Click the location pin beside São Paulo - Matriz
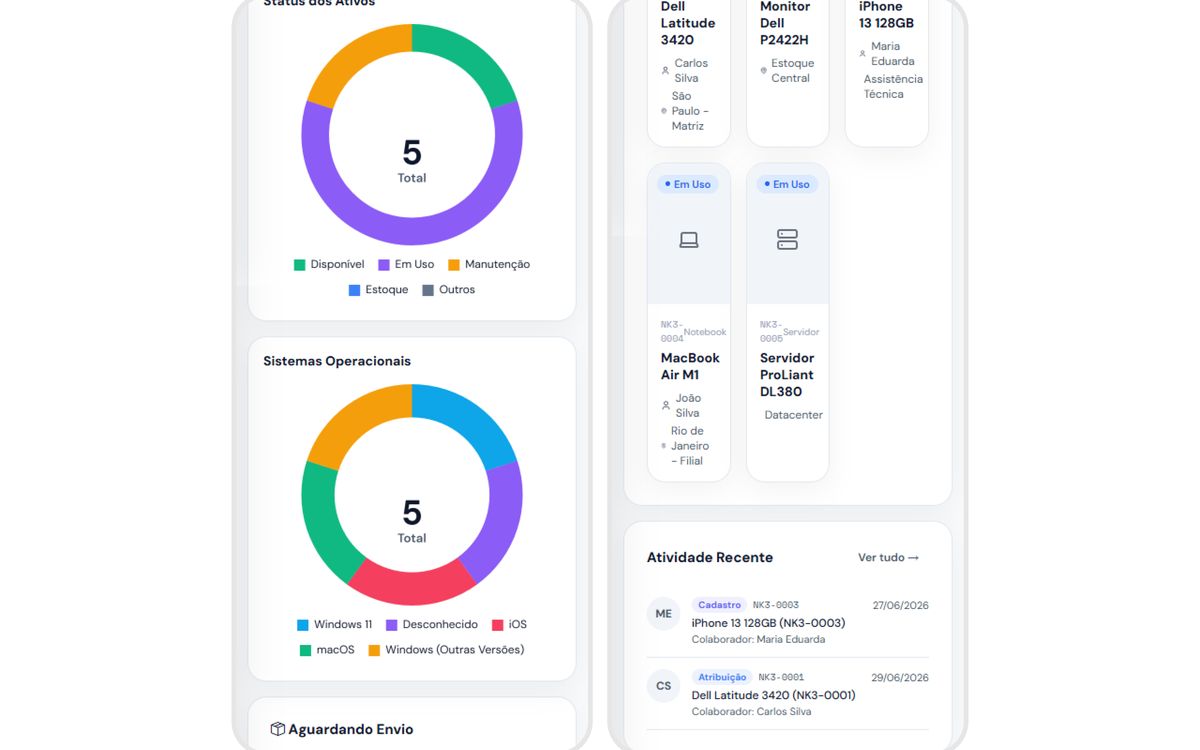 coord(664,111)
